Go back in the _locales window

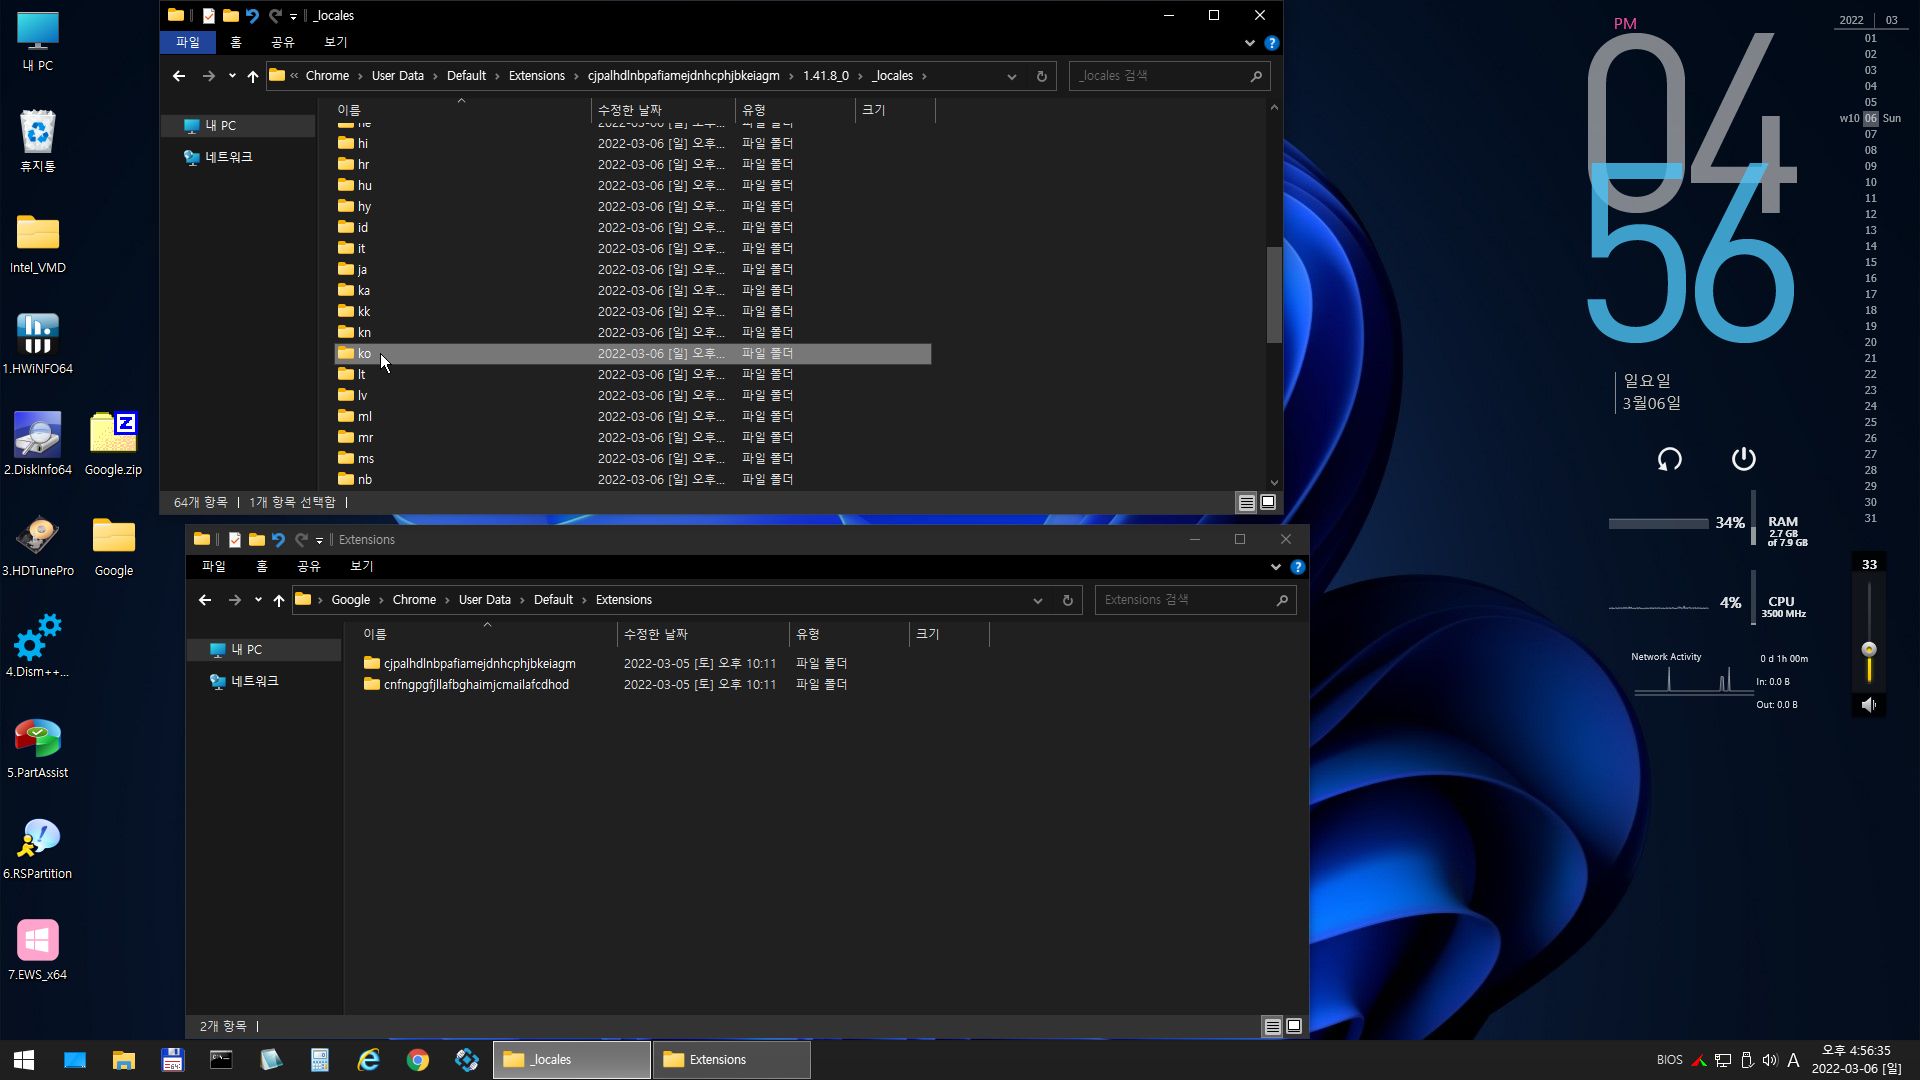(179, 76)
